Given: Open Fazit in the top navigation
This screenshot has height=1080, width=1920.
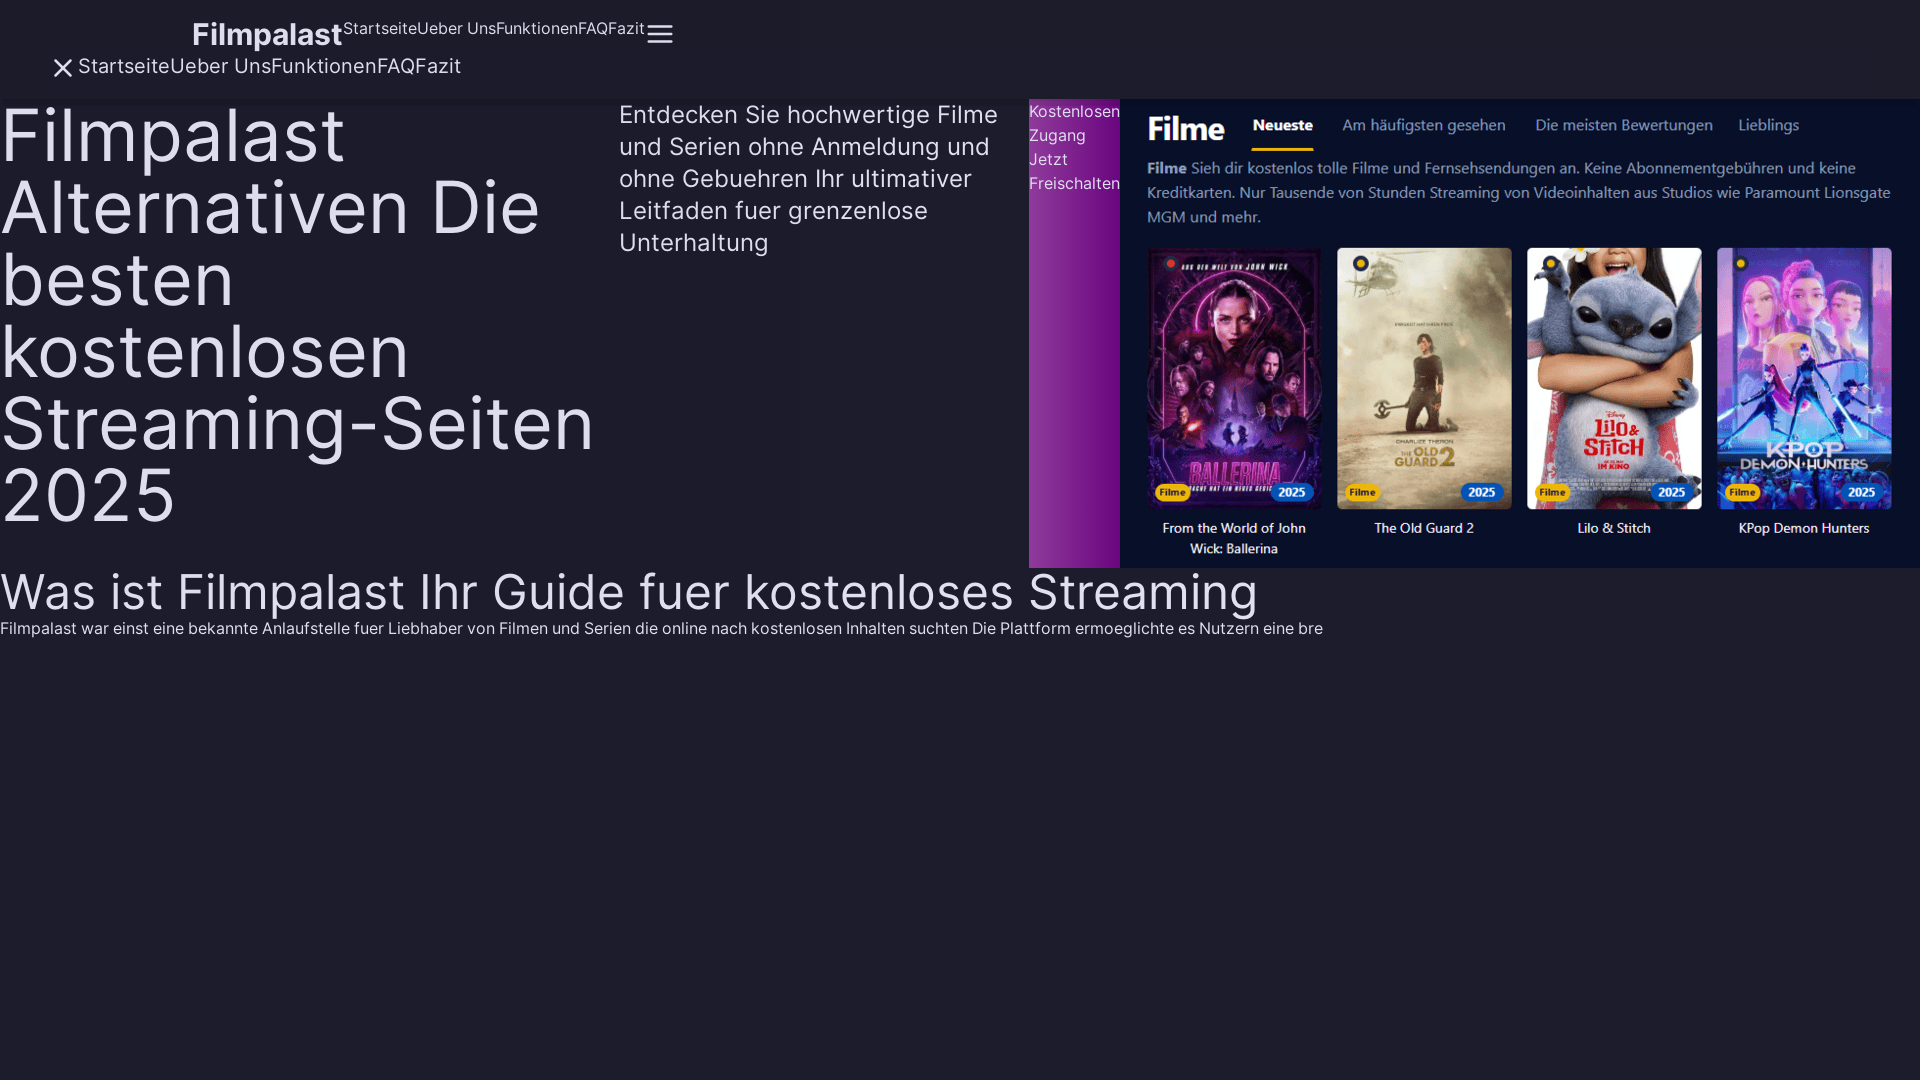Looking at the screenshot, I should click(626, 29).
